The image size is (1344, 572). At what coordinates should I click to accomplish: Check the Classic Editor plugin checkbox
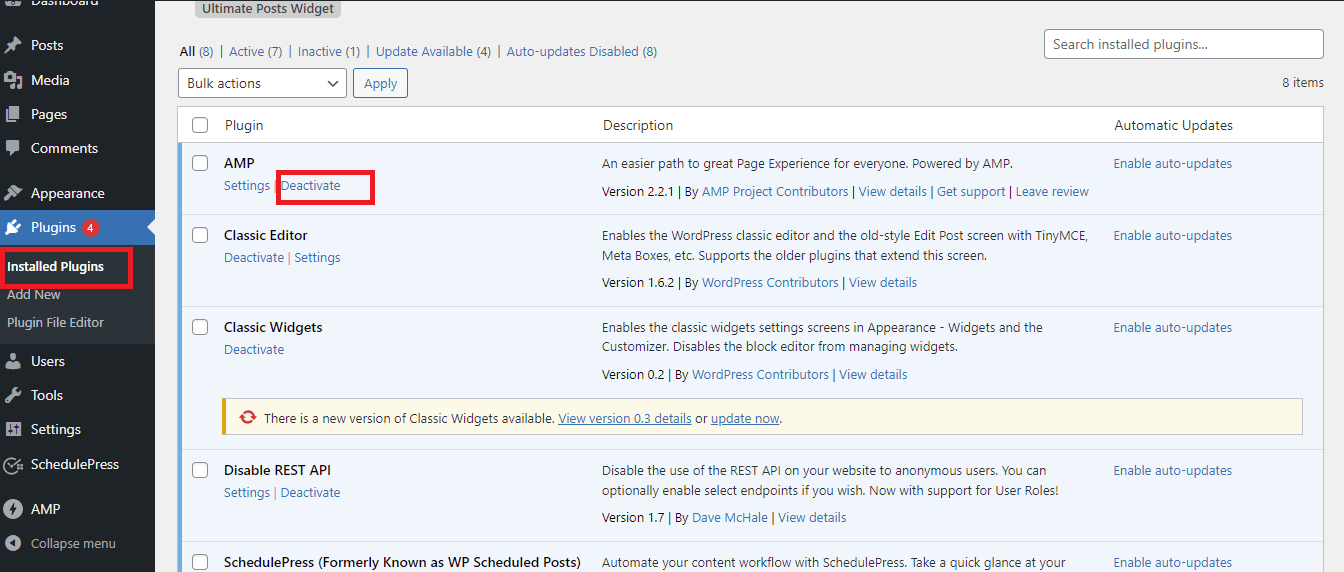[x=200, y=235]
